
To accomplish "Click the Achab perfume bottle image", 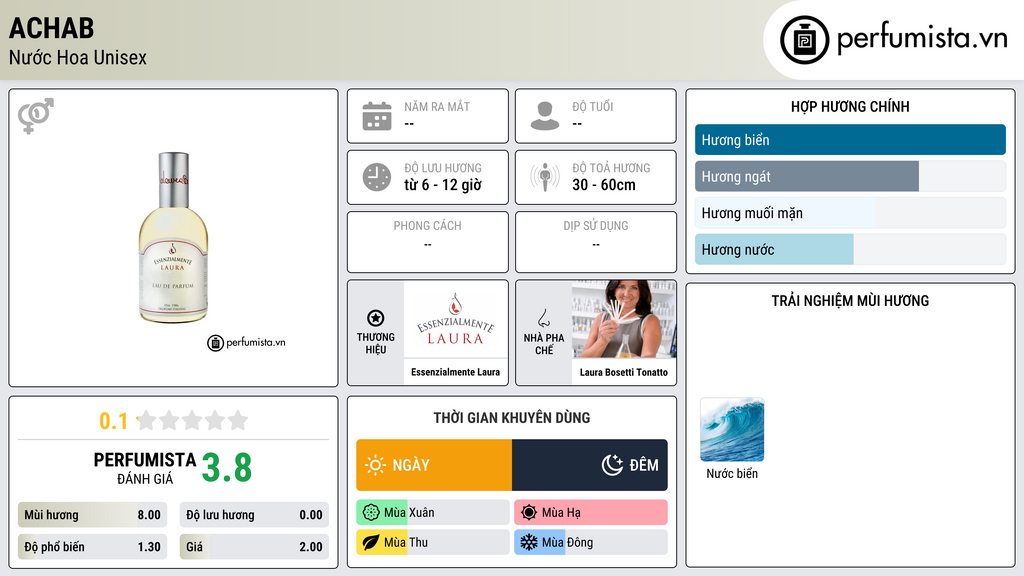I will pos(173,238).
